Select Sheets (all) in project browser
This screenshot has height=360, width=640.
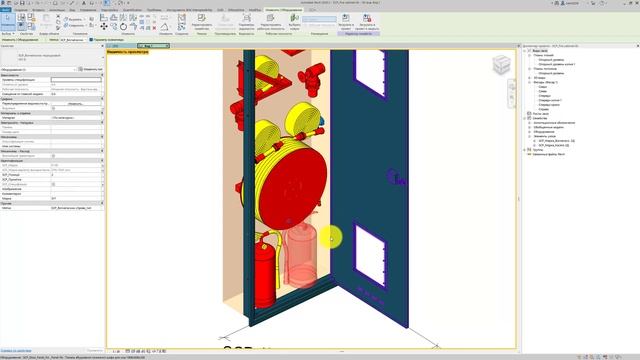pos(540,114)
